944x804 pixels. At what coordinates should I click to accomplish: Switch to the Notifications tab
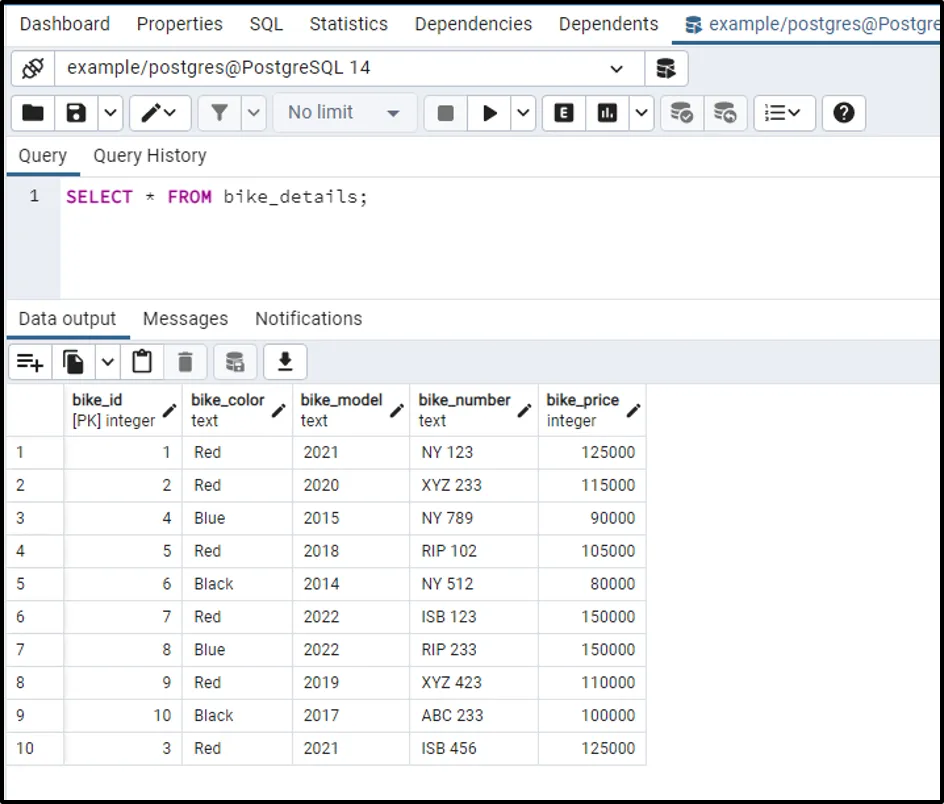coord(308,319)
